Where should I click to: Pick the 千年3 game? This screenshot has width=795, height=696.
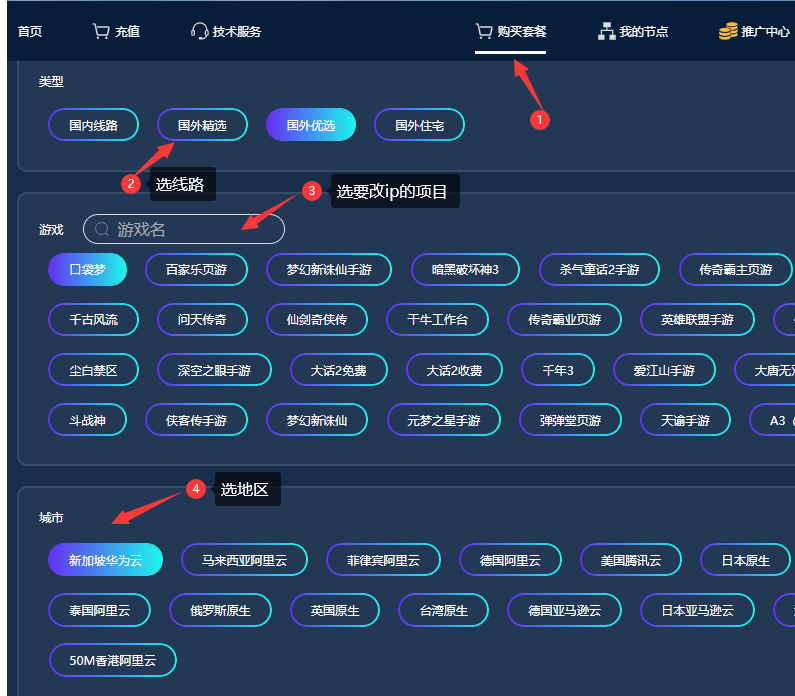point(558,370)
